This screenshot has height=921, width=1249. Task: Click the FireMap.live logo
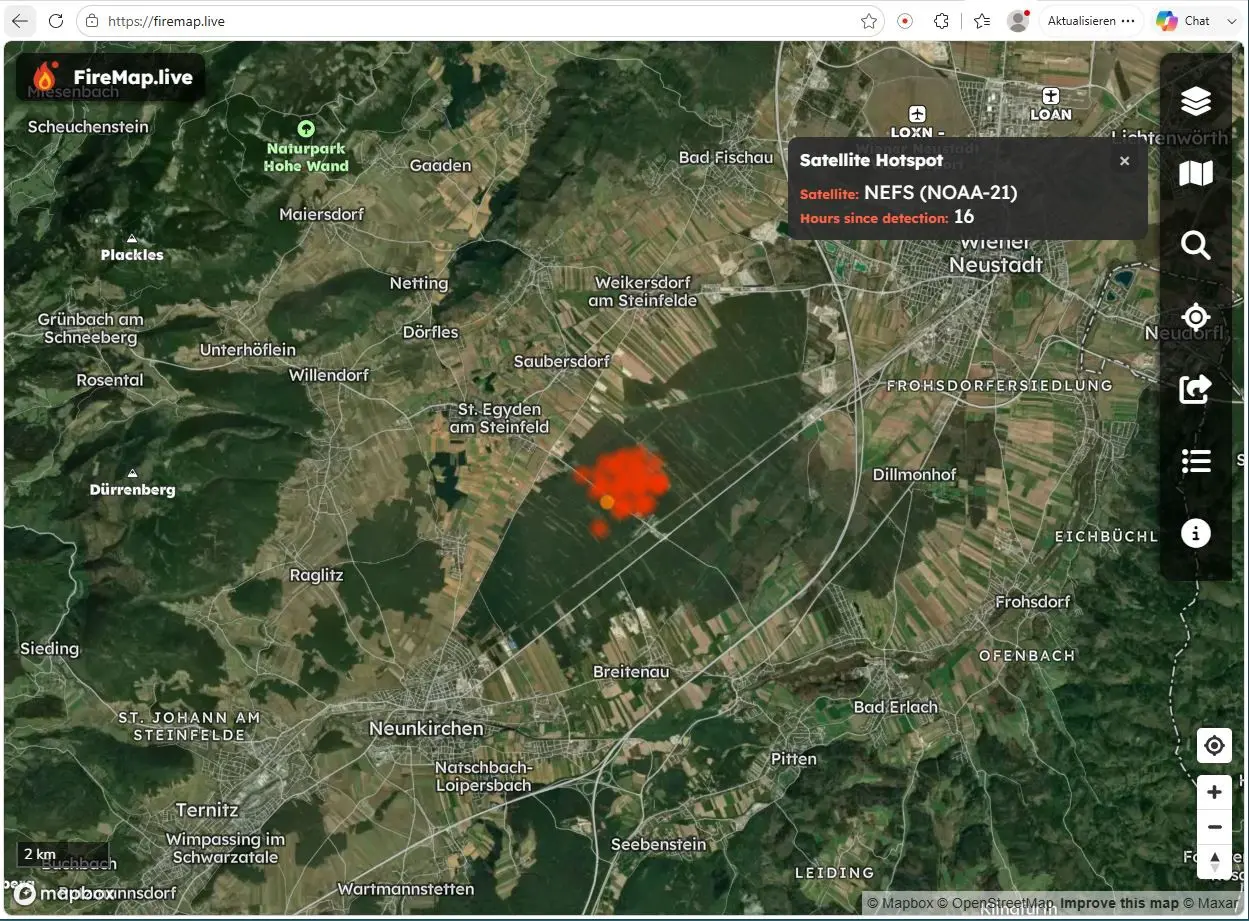click(x=111, y=77)
